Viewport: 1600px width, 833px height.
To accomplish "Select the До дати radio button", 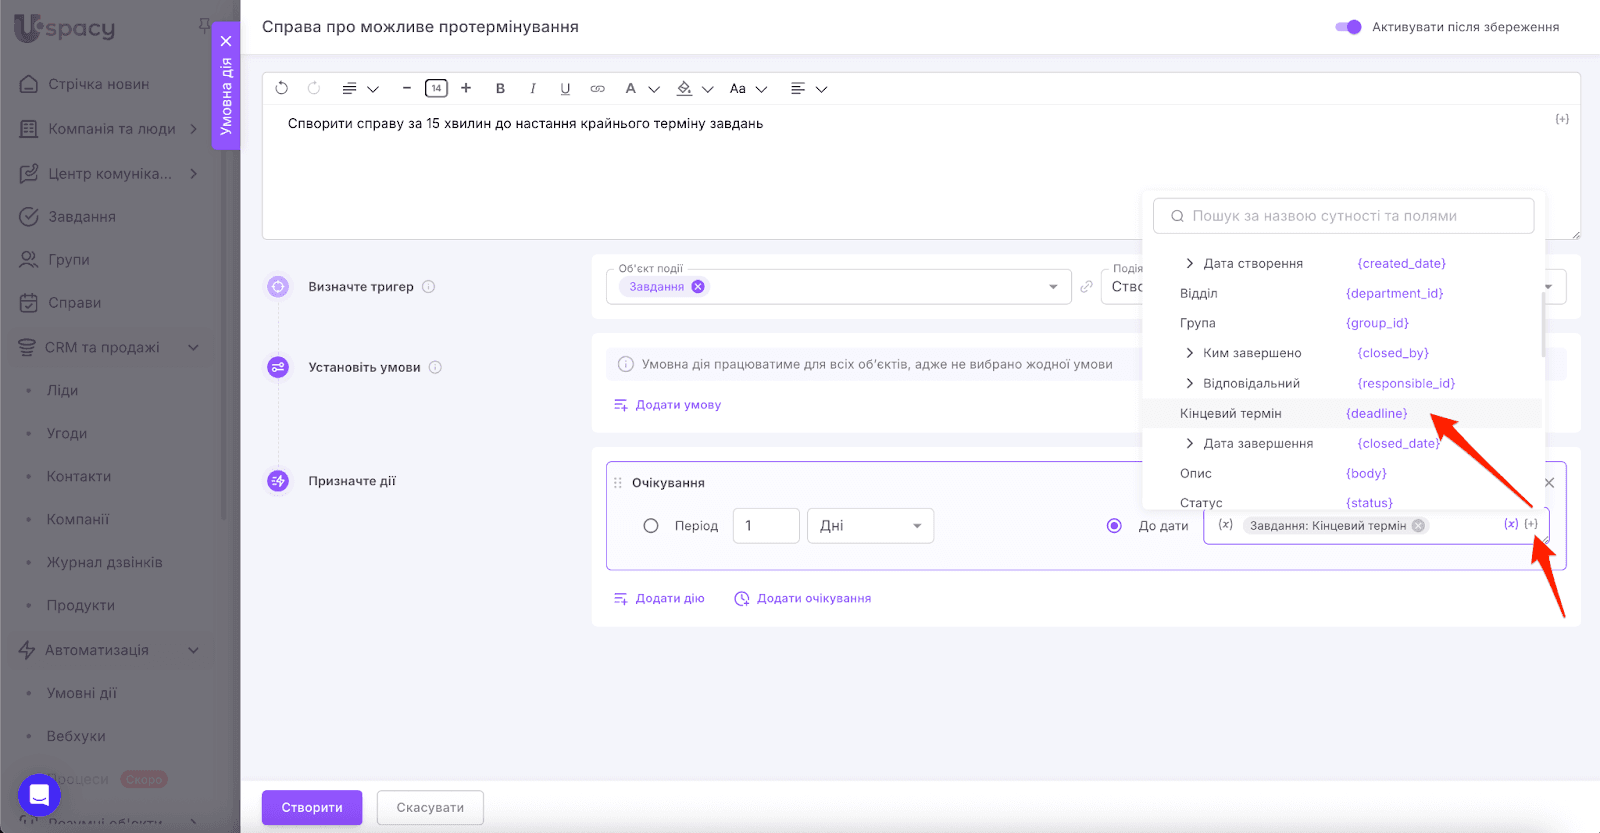I will (x=1114, y=526).
